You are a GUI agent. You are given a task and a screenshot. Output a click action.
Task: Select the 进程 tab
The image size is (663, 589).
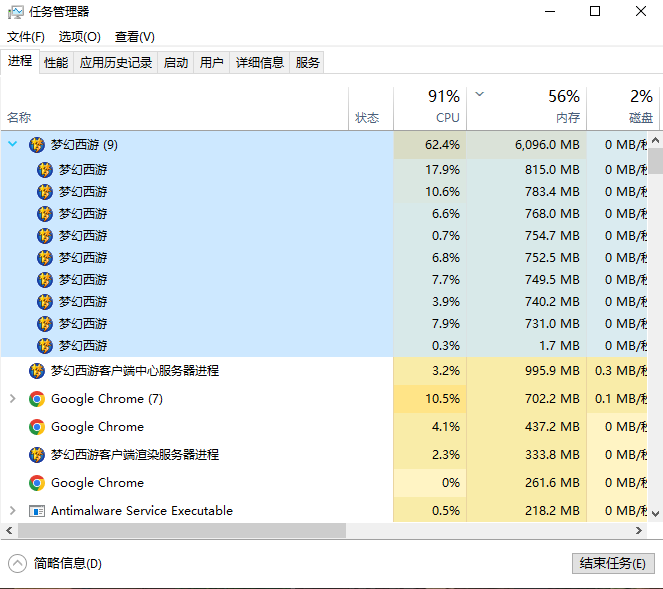20,61
